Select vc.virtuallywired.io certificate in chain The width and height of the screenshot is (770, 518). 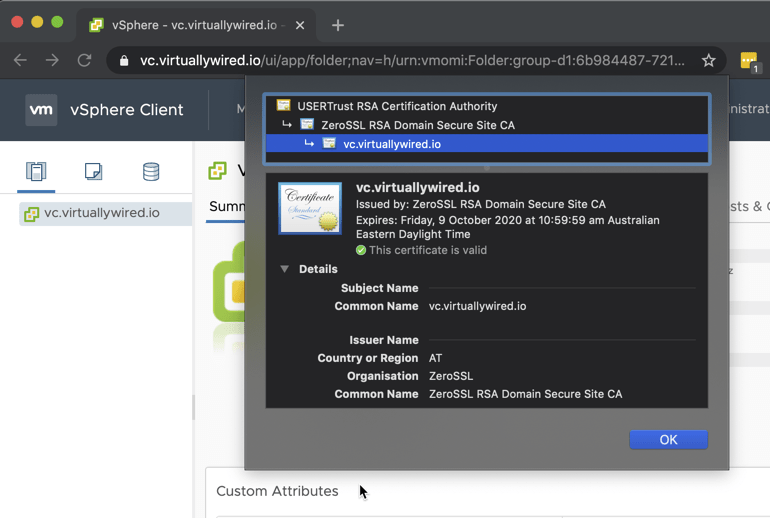tap(487, 144)
